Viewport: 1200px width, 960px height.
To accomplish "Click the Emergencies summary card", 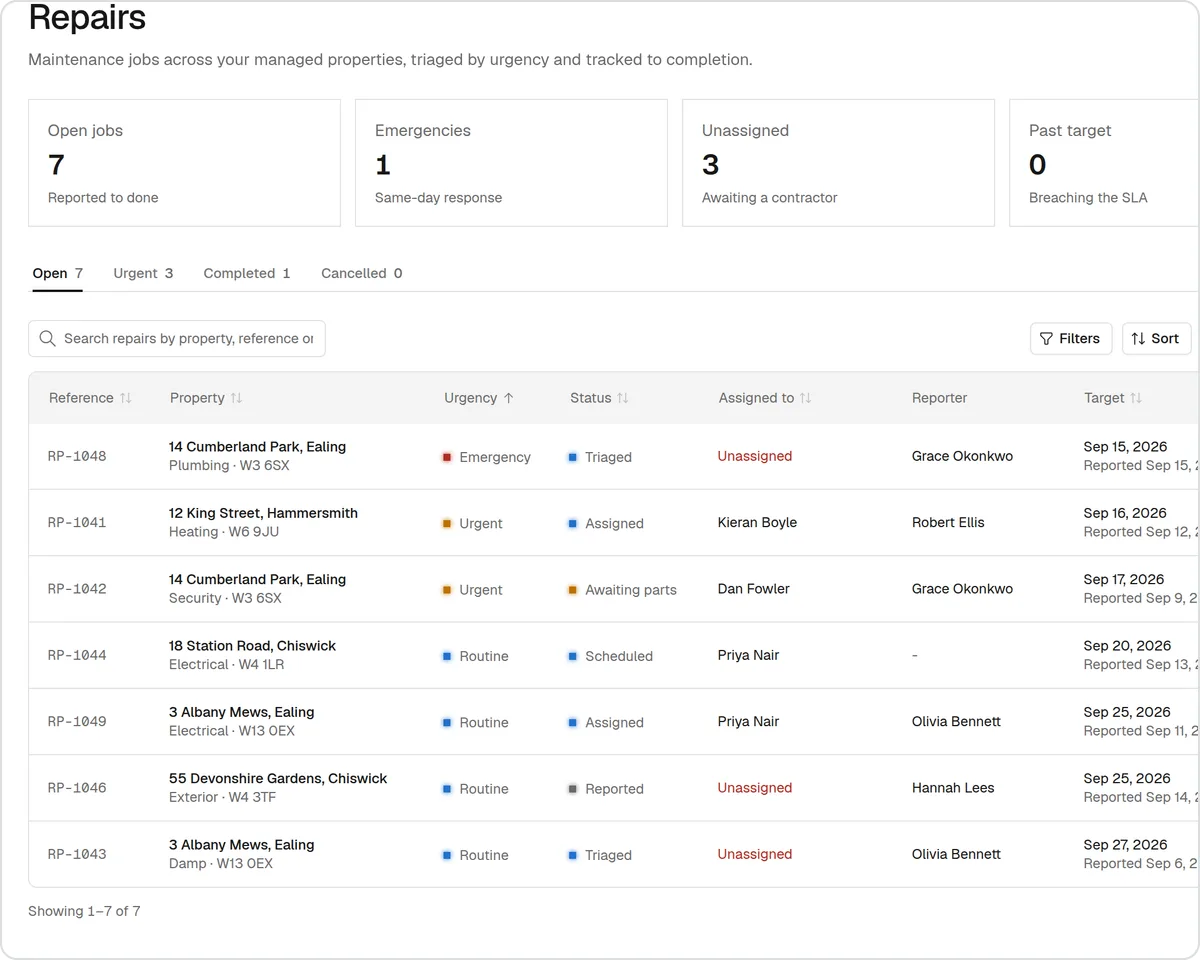I will click(x=511, y=163).
